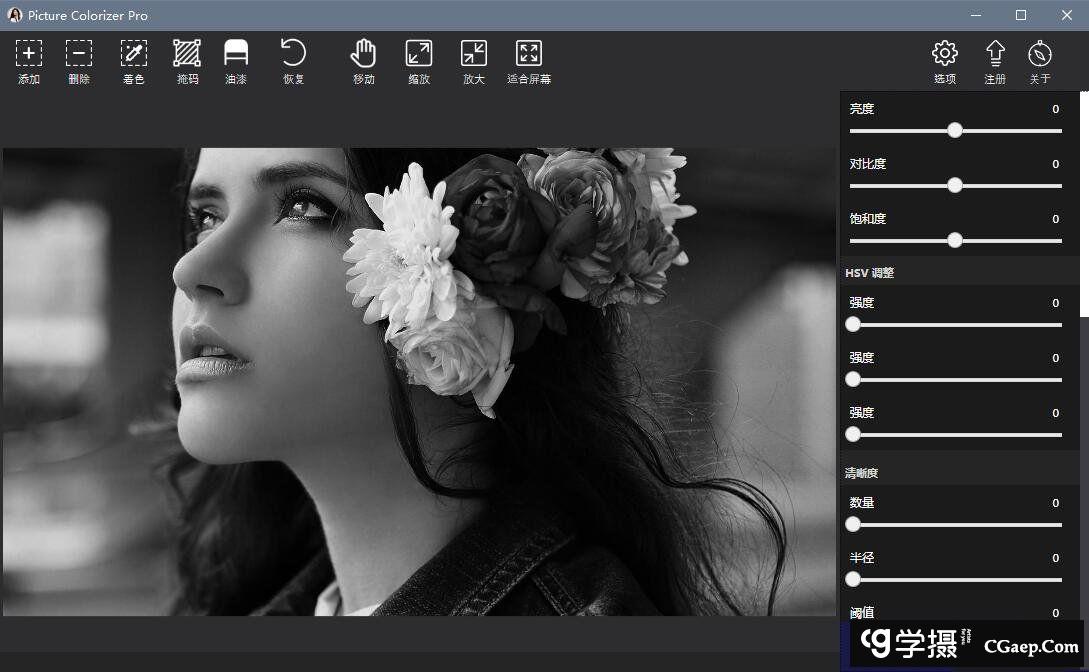Select the 移动 (Move) hand tool

click(363, 60)
